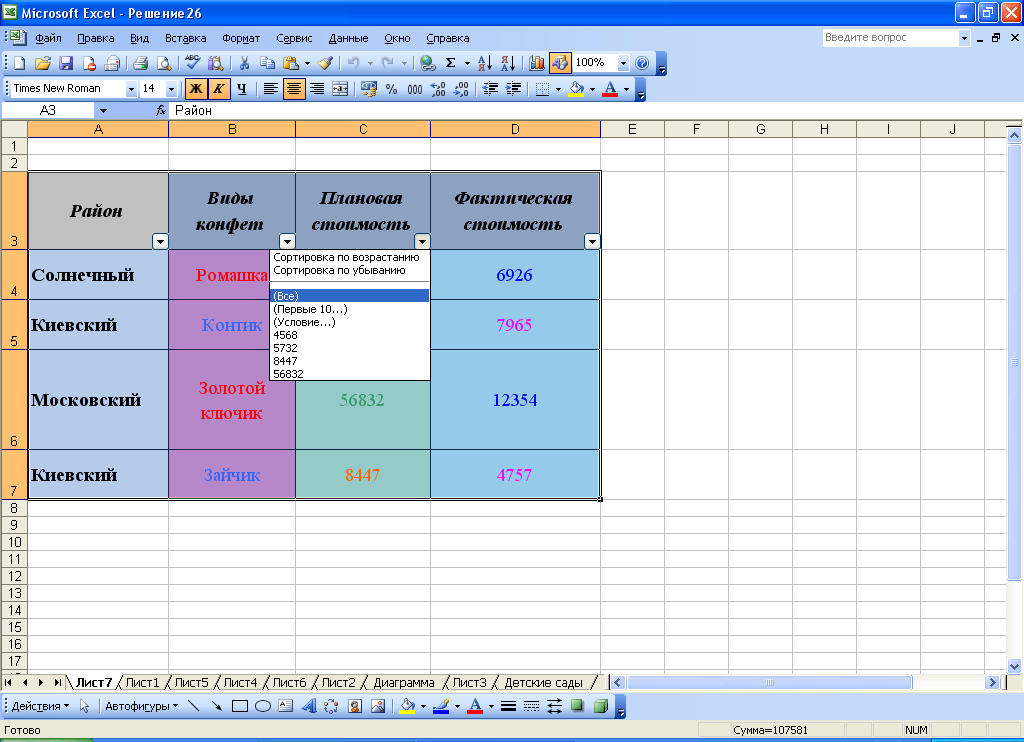The height and width of the screenshot is (742, 1024).
Task: Toggle Italic (К) formatting
Action: (x=219, y=89)
